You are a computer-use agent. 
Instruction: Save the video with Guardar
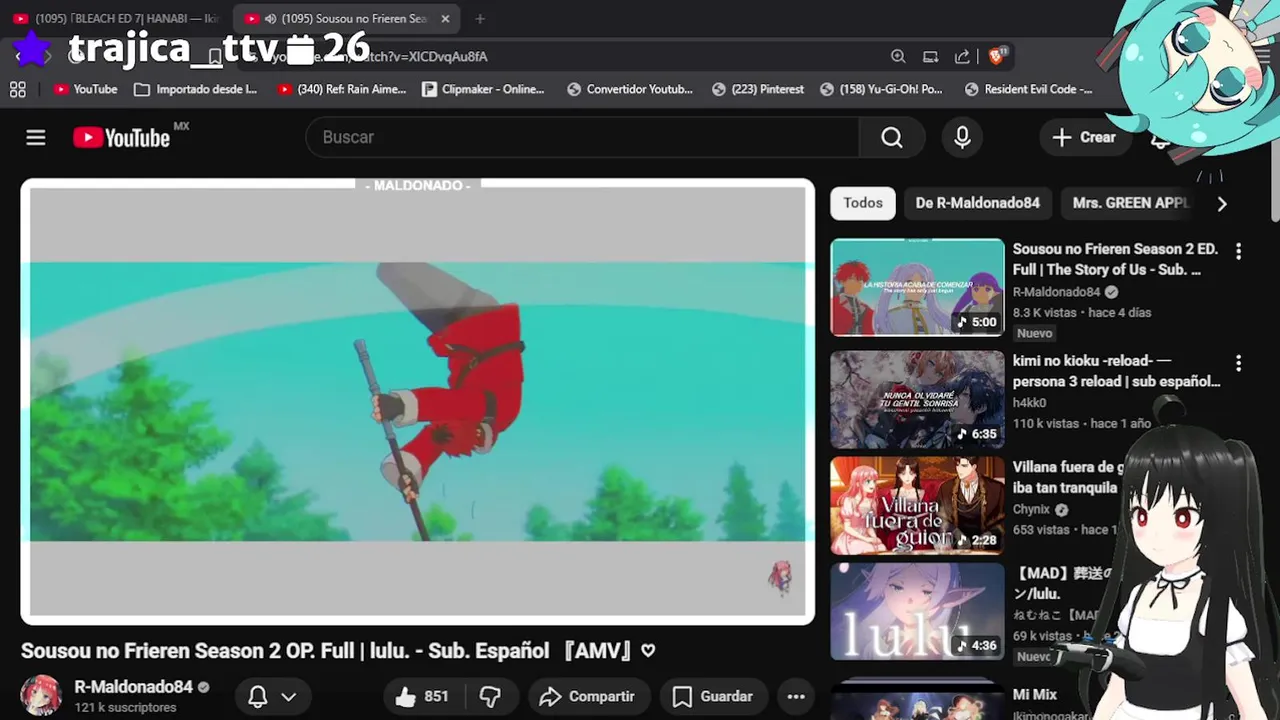click(x=712, y=696)
